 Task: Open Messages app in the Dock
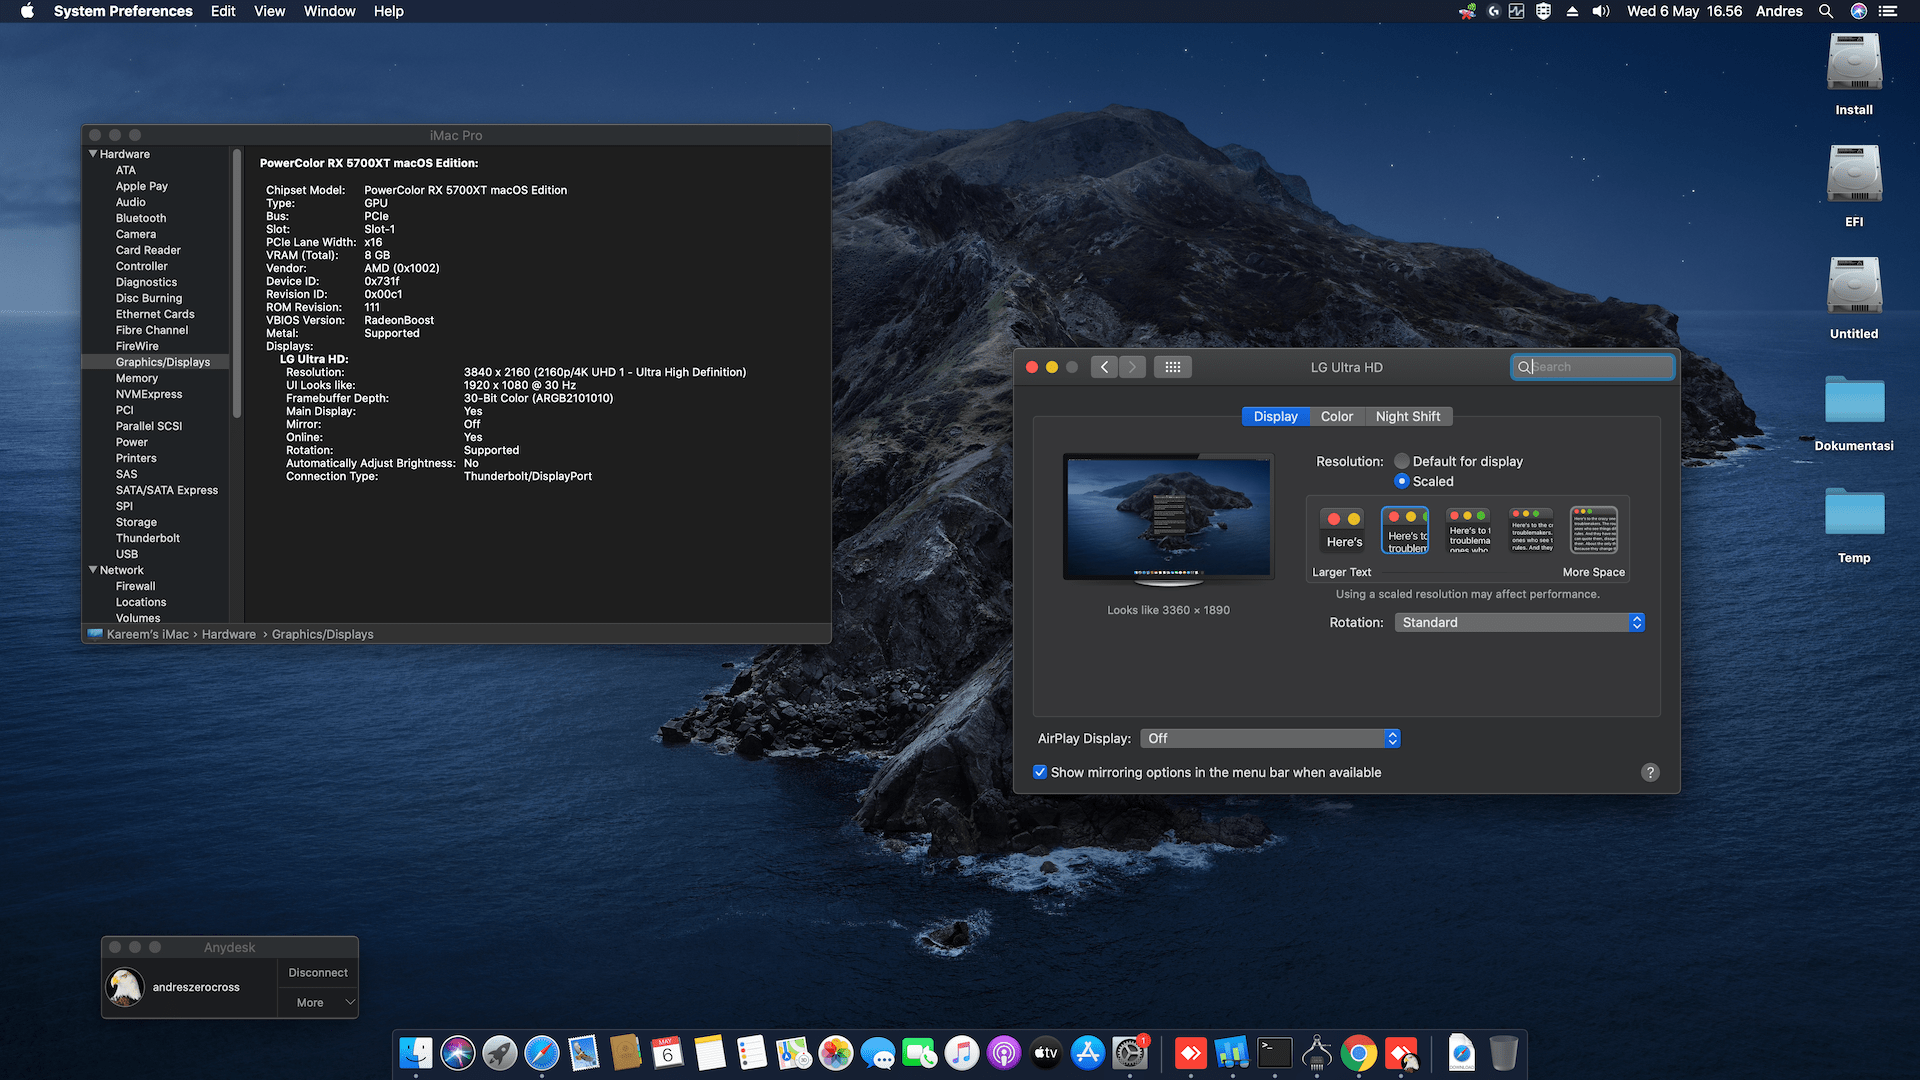pos(878,1053)
